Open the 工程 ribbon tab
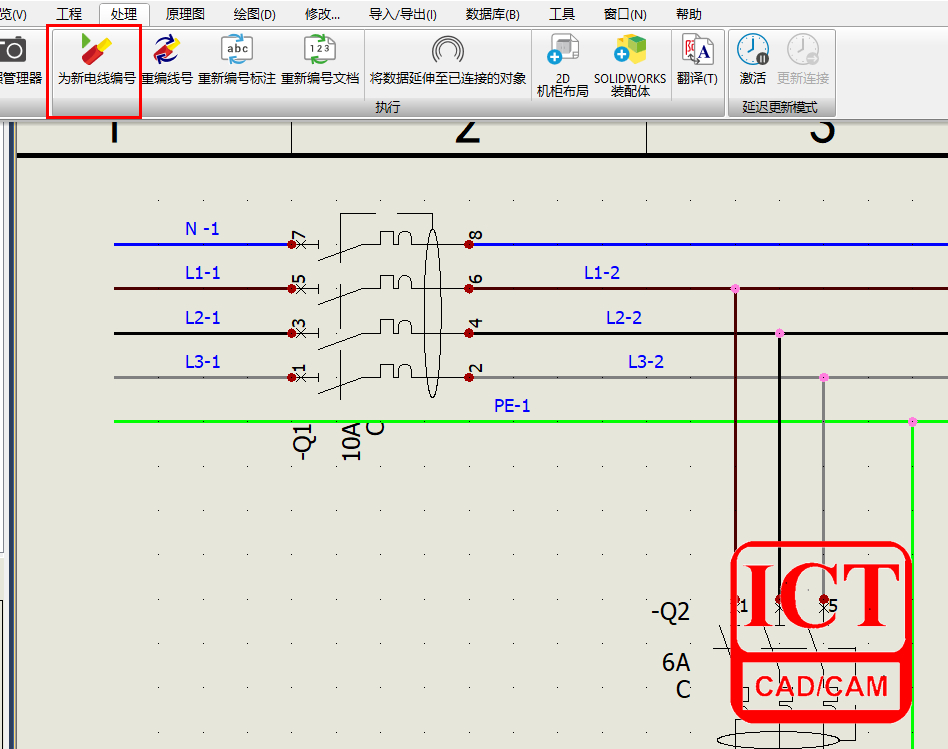948x749 pixels. [69, 14]
